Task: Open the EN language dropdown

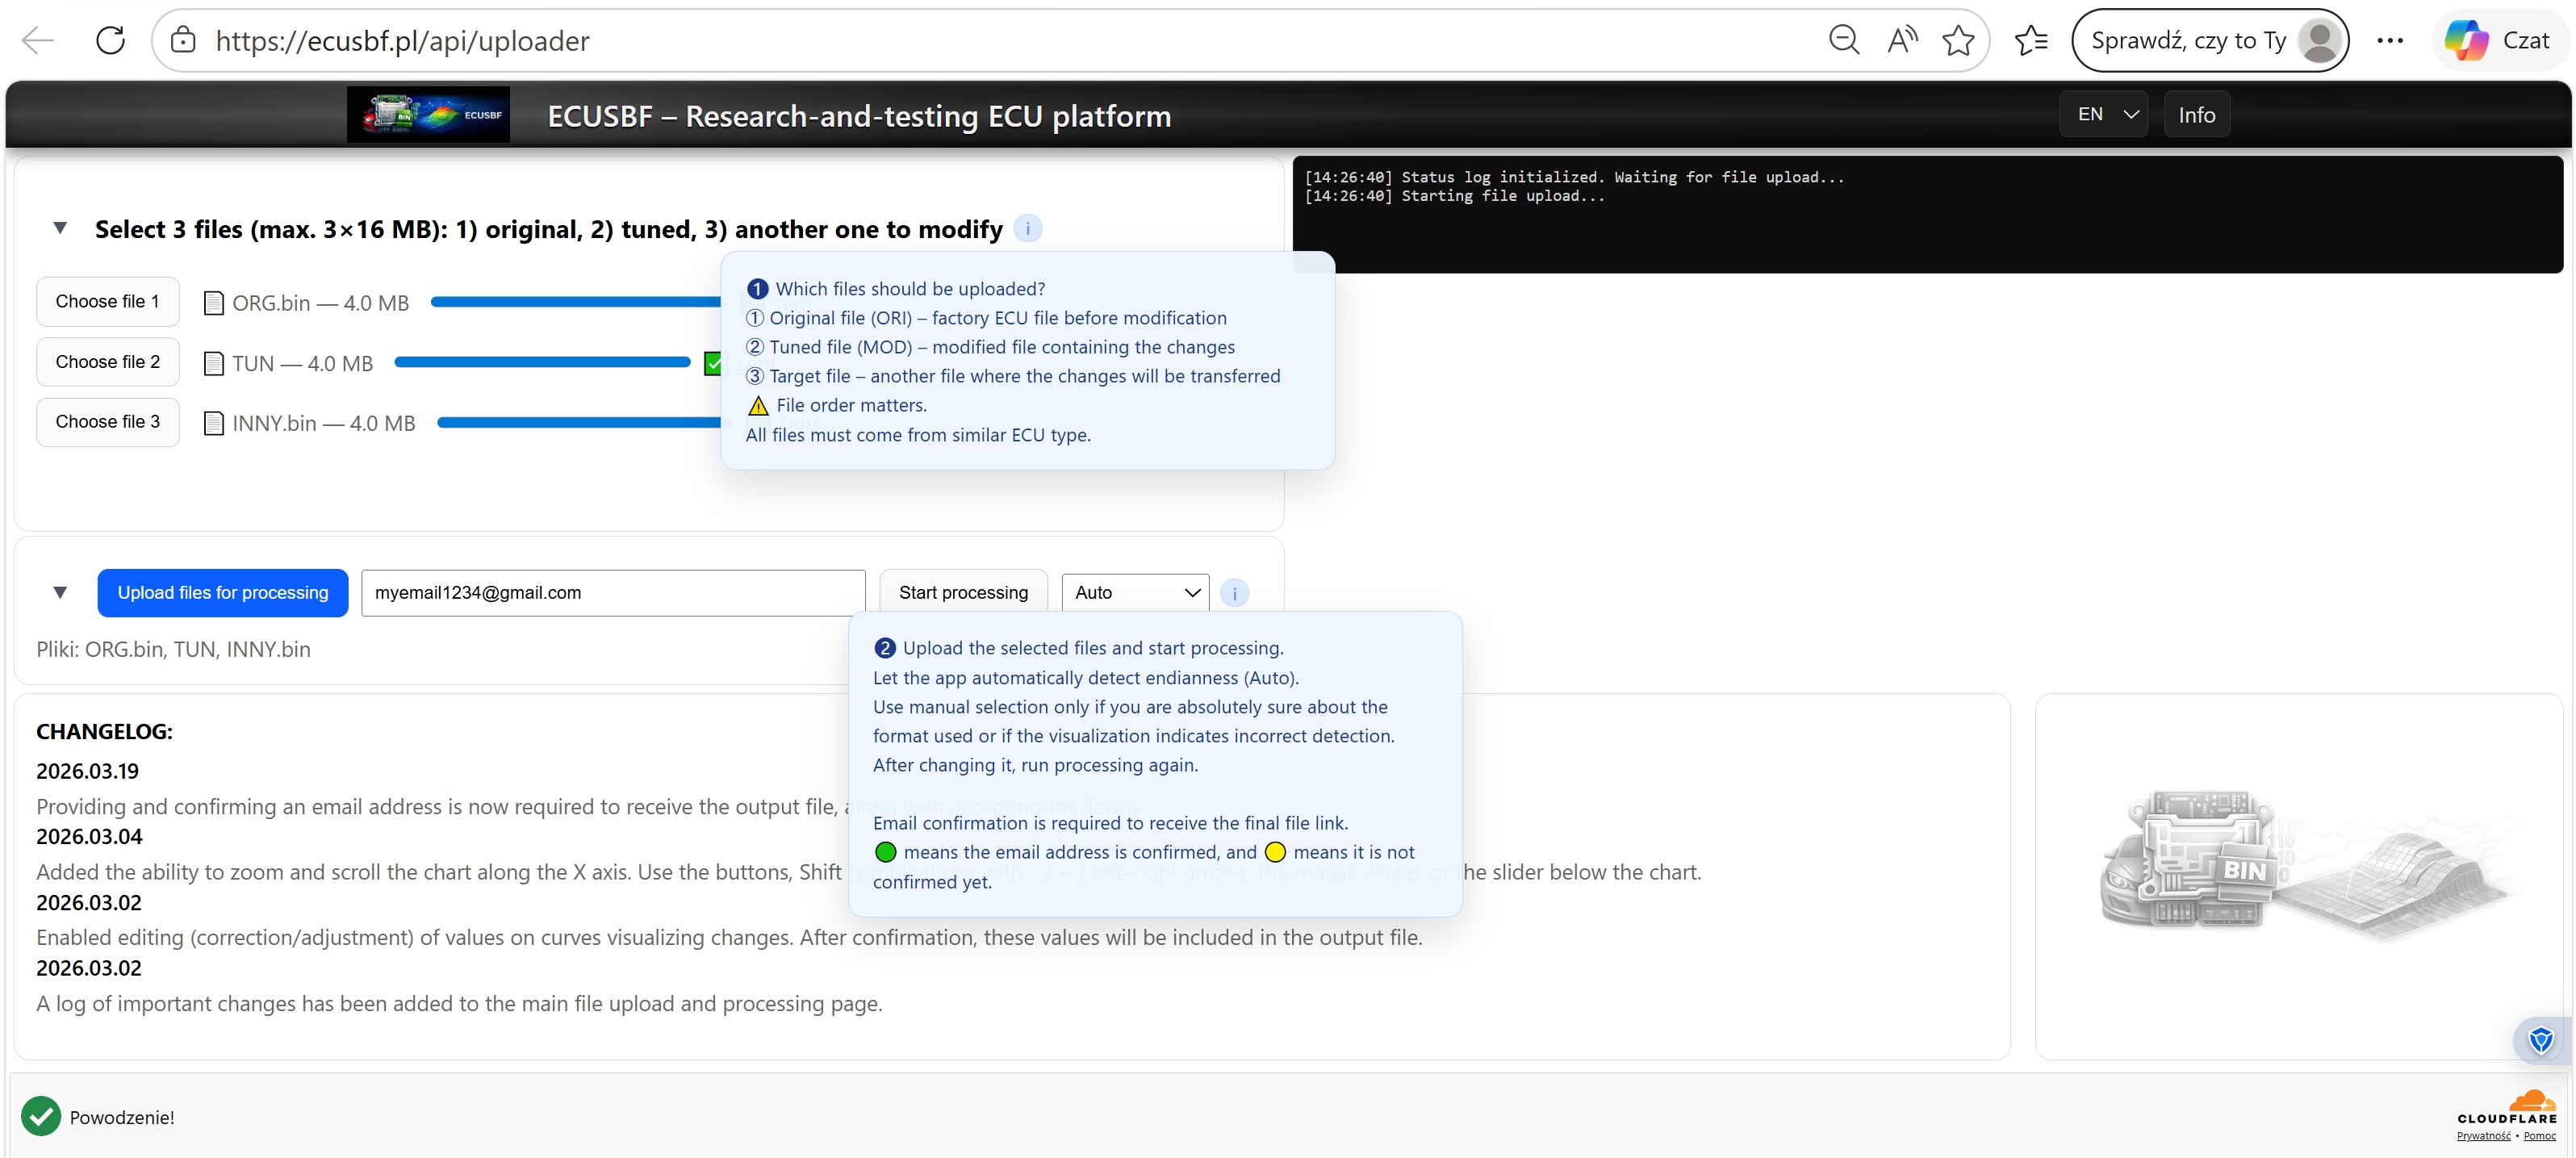Action: (2103, 113)
